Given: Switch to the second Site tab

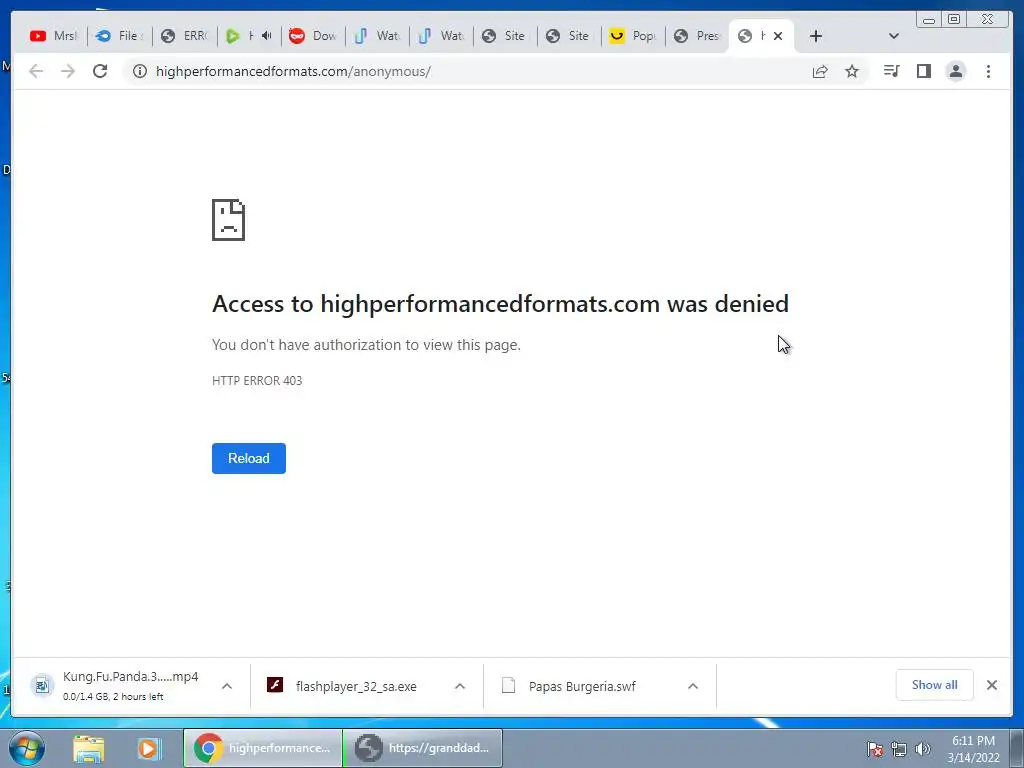Looking at the screenshot, I should tap(569, 36).
